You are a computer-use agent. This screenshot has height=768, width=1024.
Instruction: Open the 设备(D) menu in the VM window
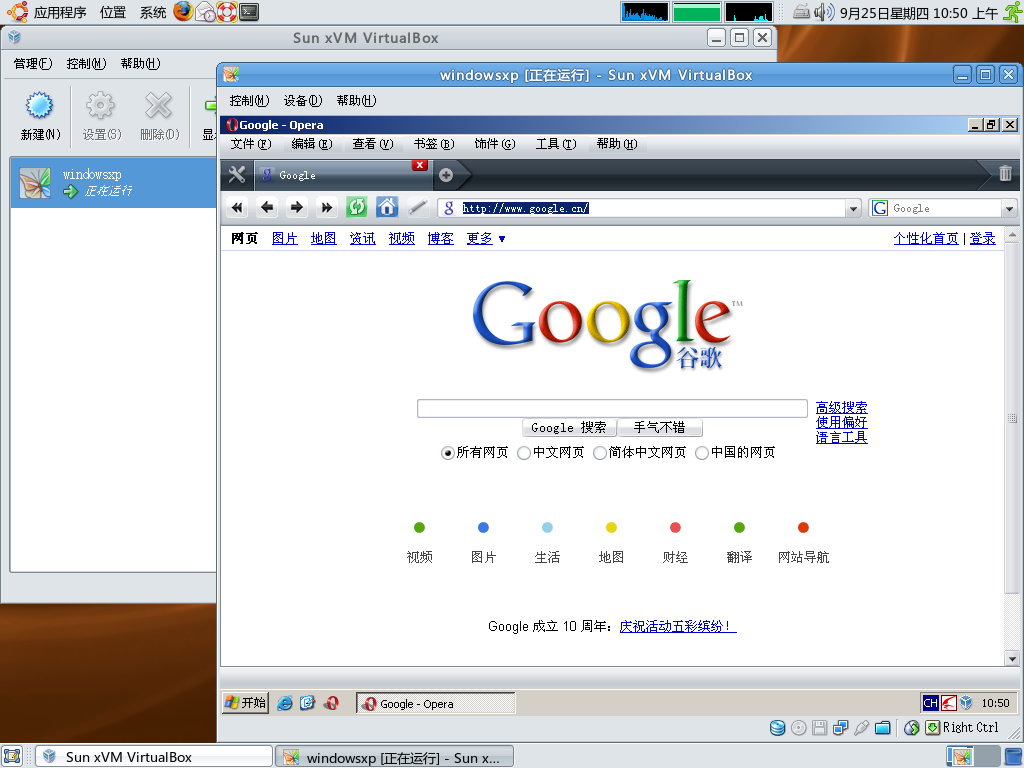click(302, 101)
